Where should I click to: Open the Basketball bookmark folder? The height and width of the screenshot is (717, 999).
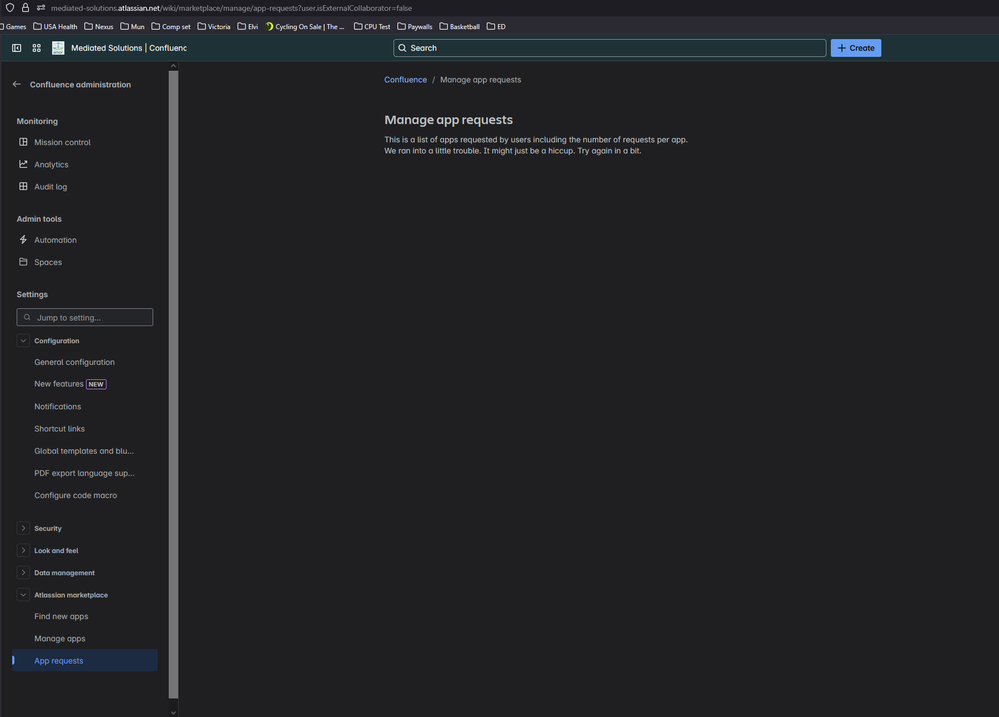[459, 27]
